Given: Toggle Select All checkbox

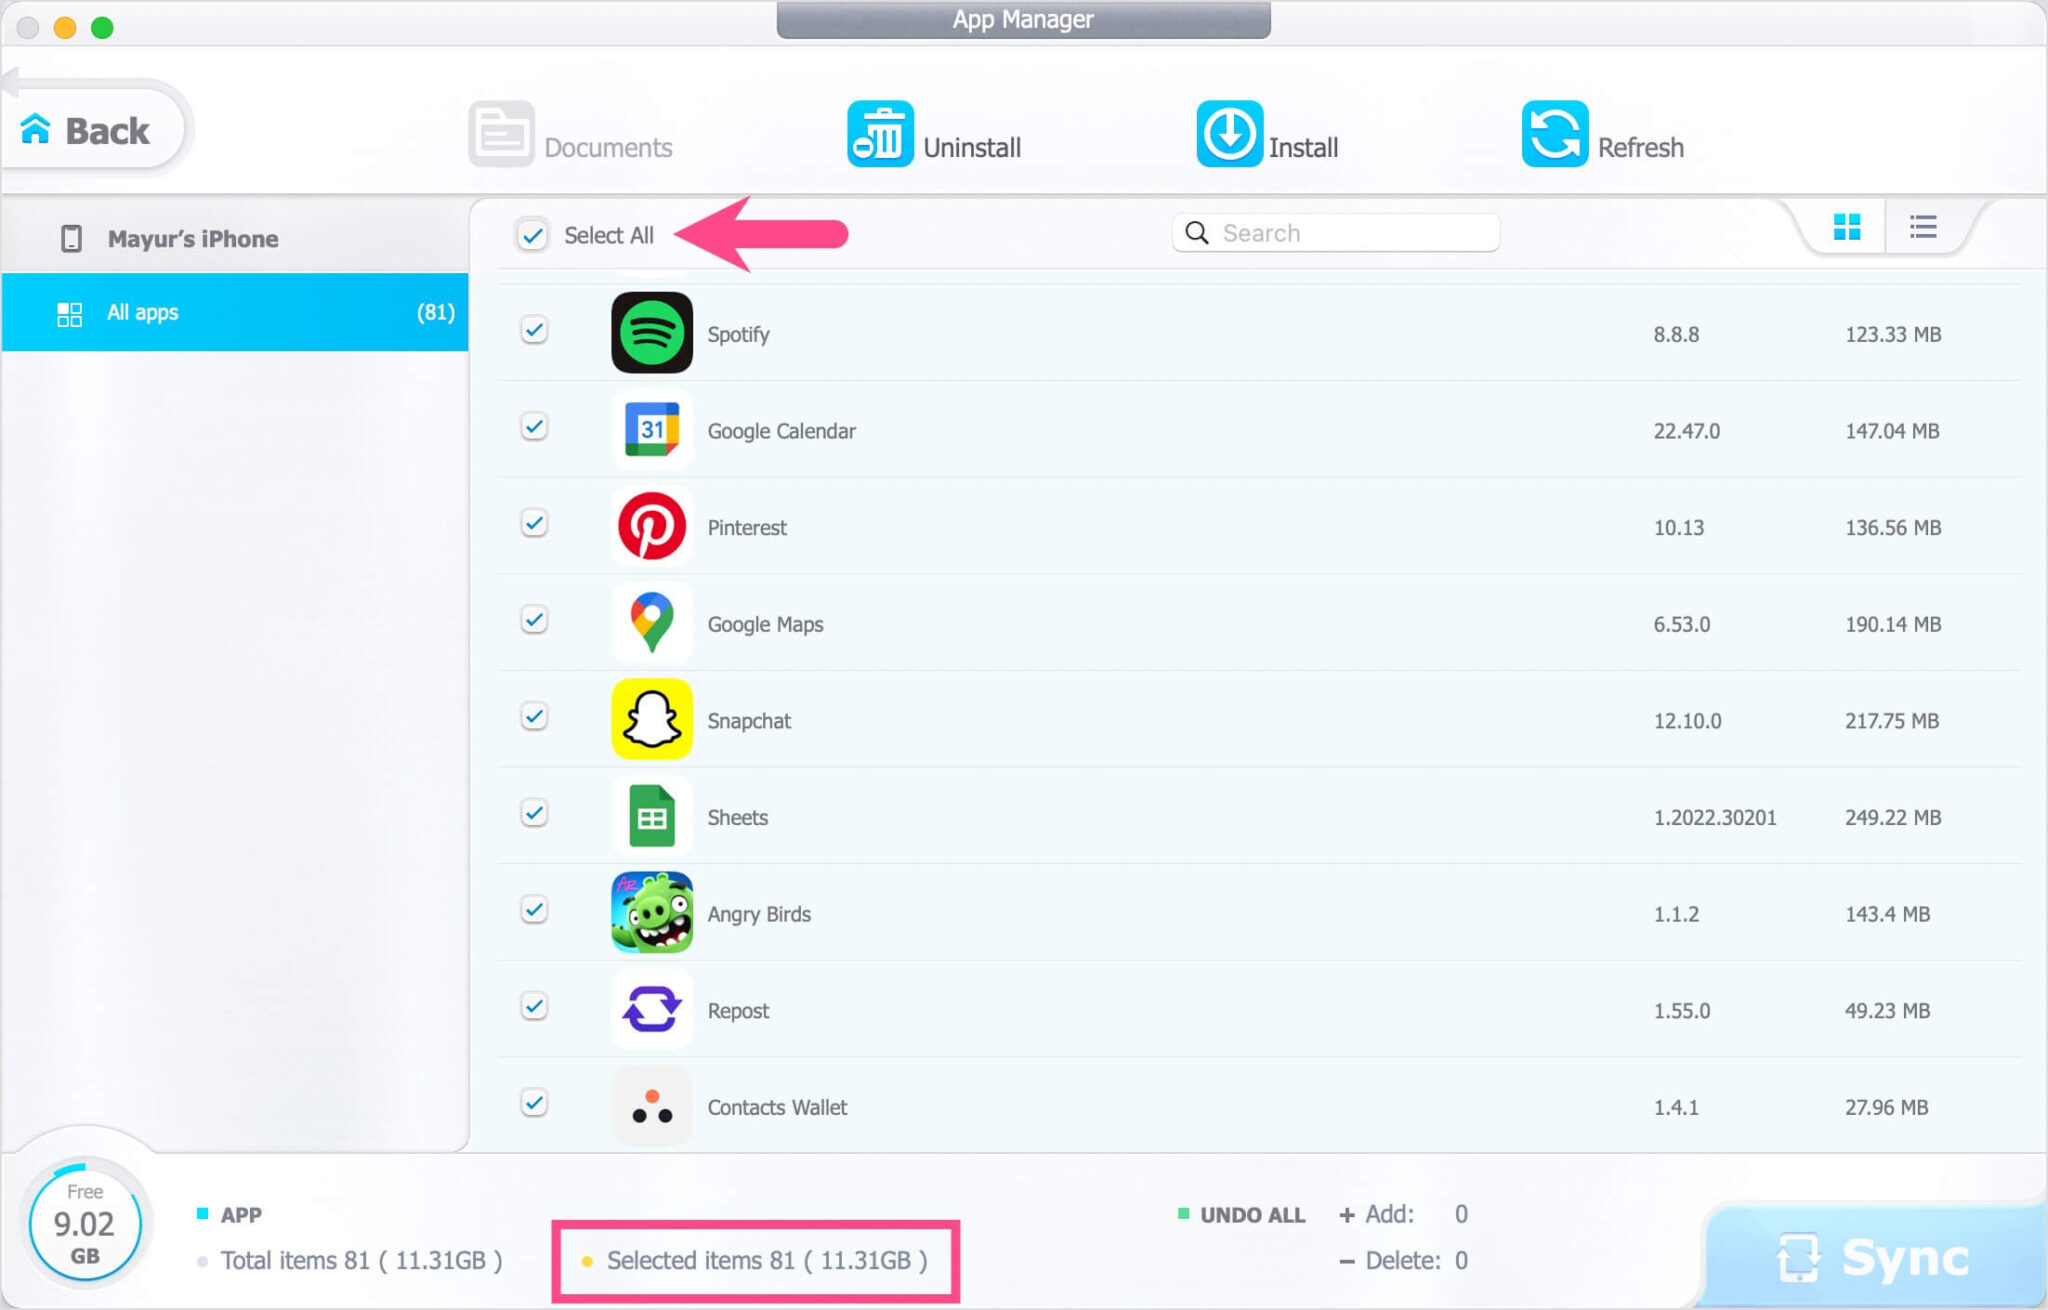Looking at the screenshot, I should 531,233.
